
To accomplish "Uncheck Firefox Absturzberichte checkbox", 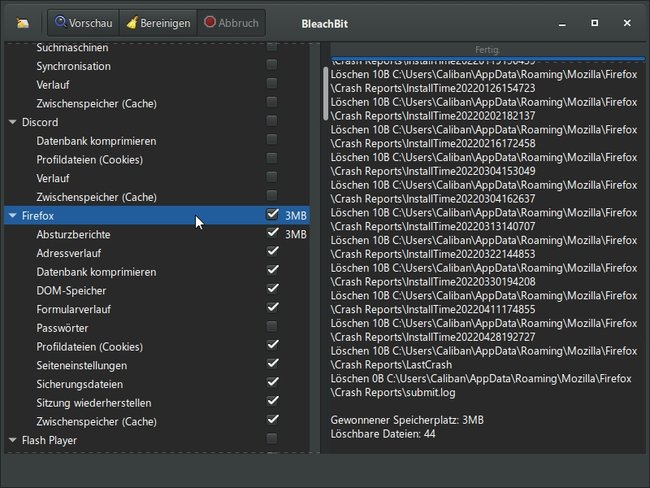I will click(272, 233).
